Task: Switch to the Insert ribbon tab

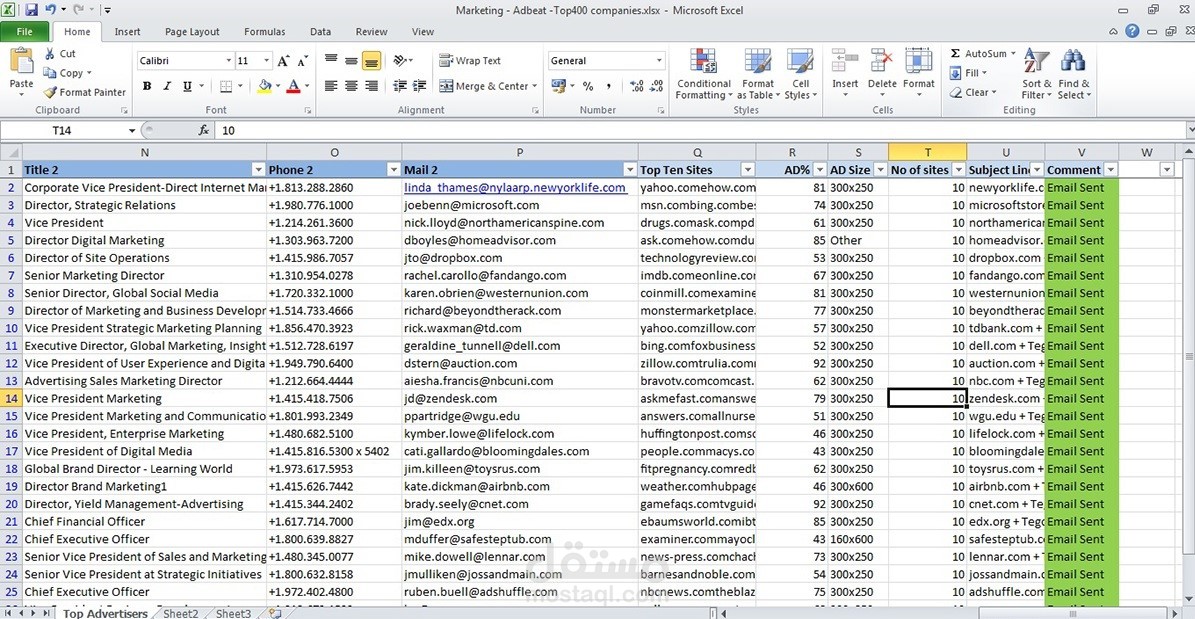Action: (127, 32)
